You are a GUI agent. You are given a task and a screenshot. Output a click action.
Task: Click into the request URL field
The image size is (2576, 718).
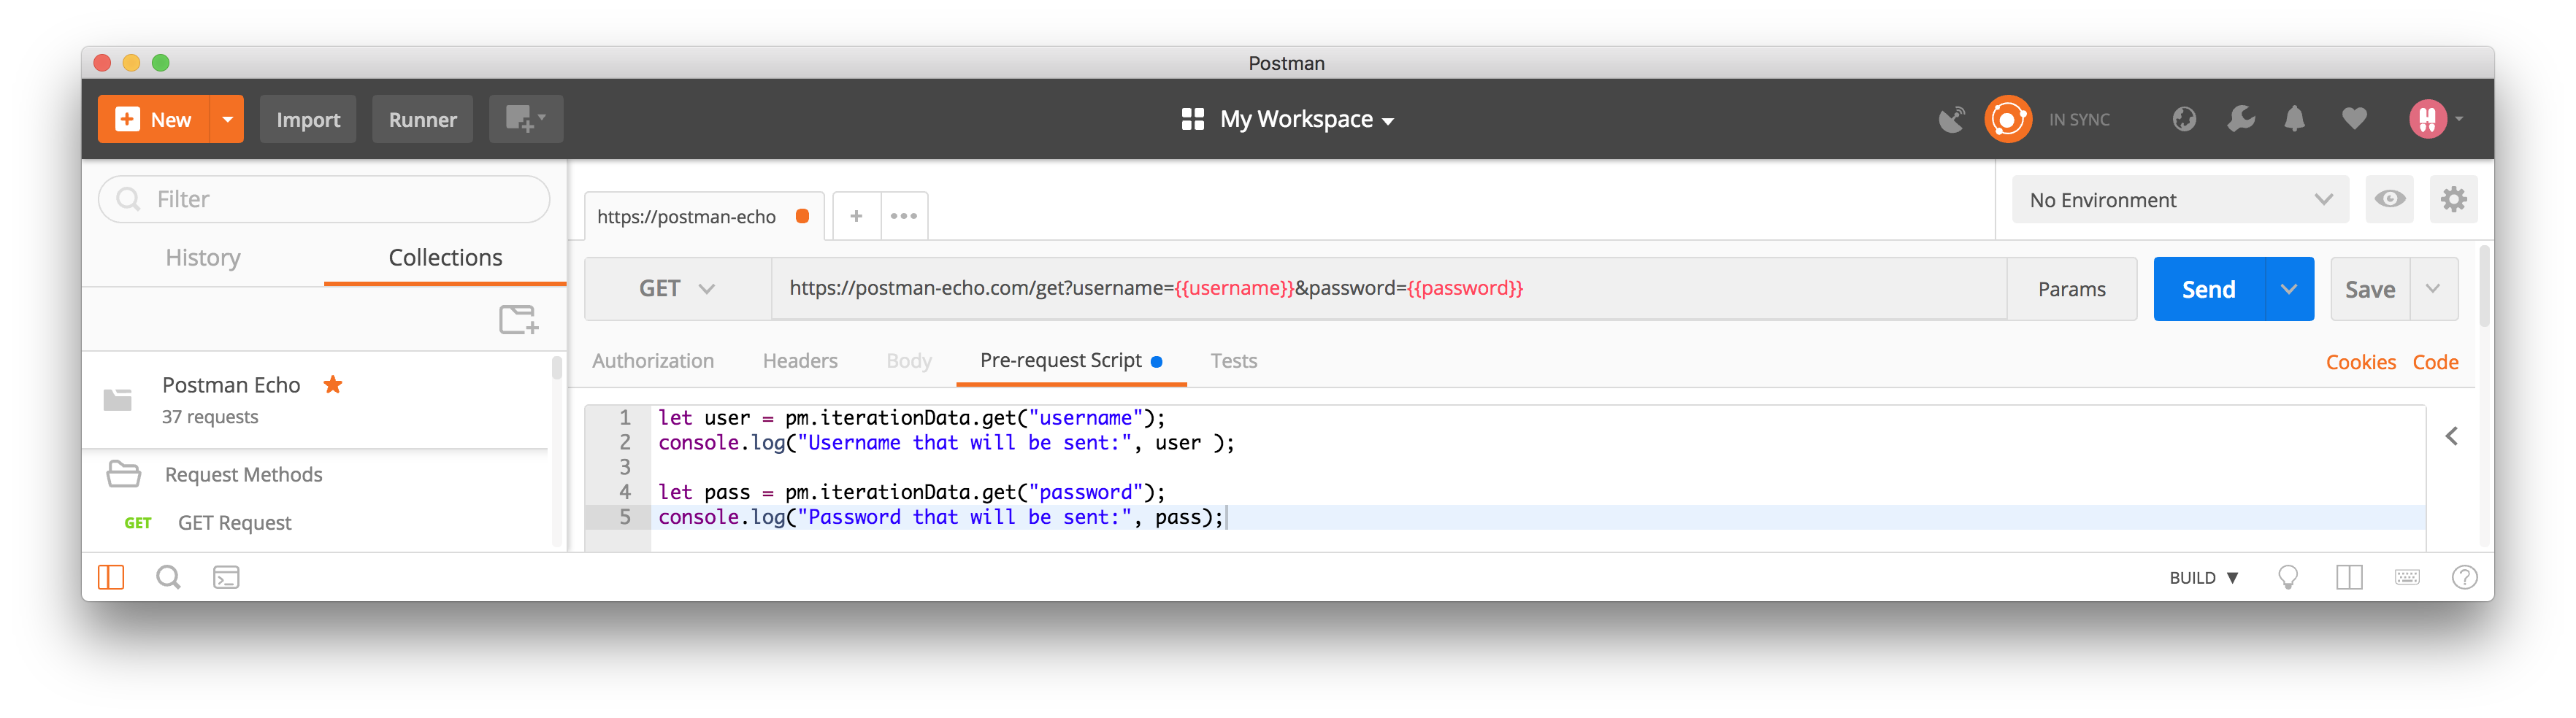[1389, 288]
